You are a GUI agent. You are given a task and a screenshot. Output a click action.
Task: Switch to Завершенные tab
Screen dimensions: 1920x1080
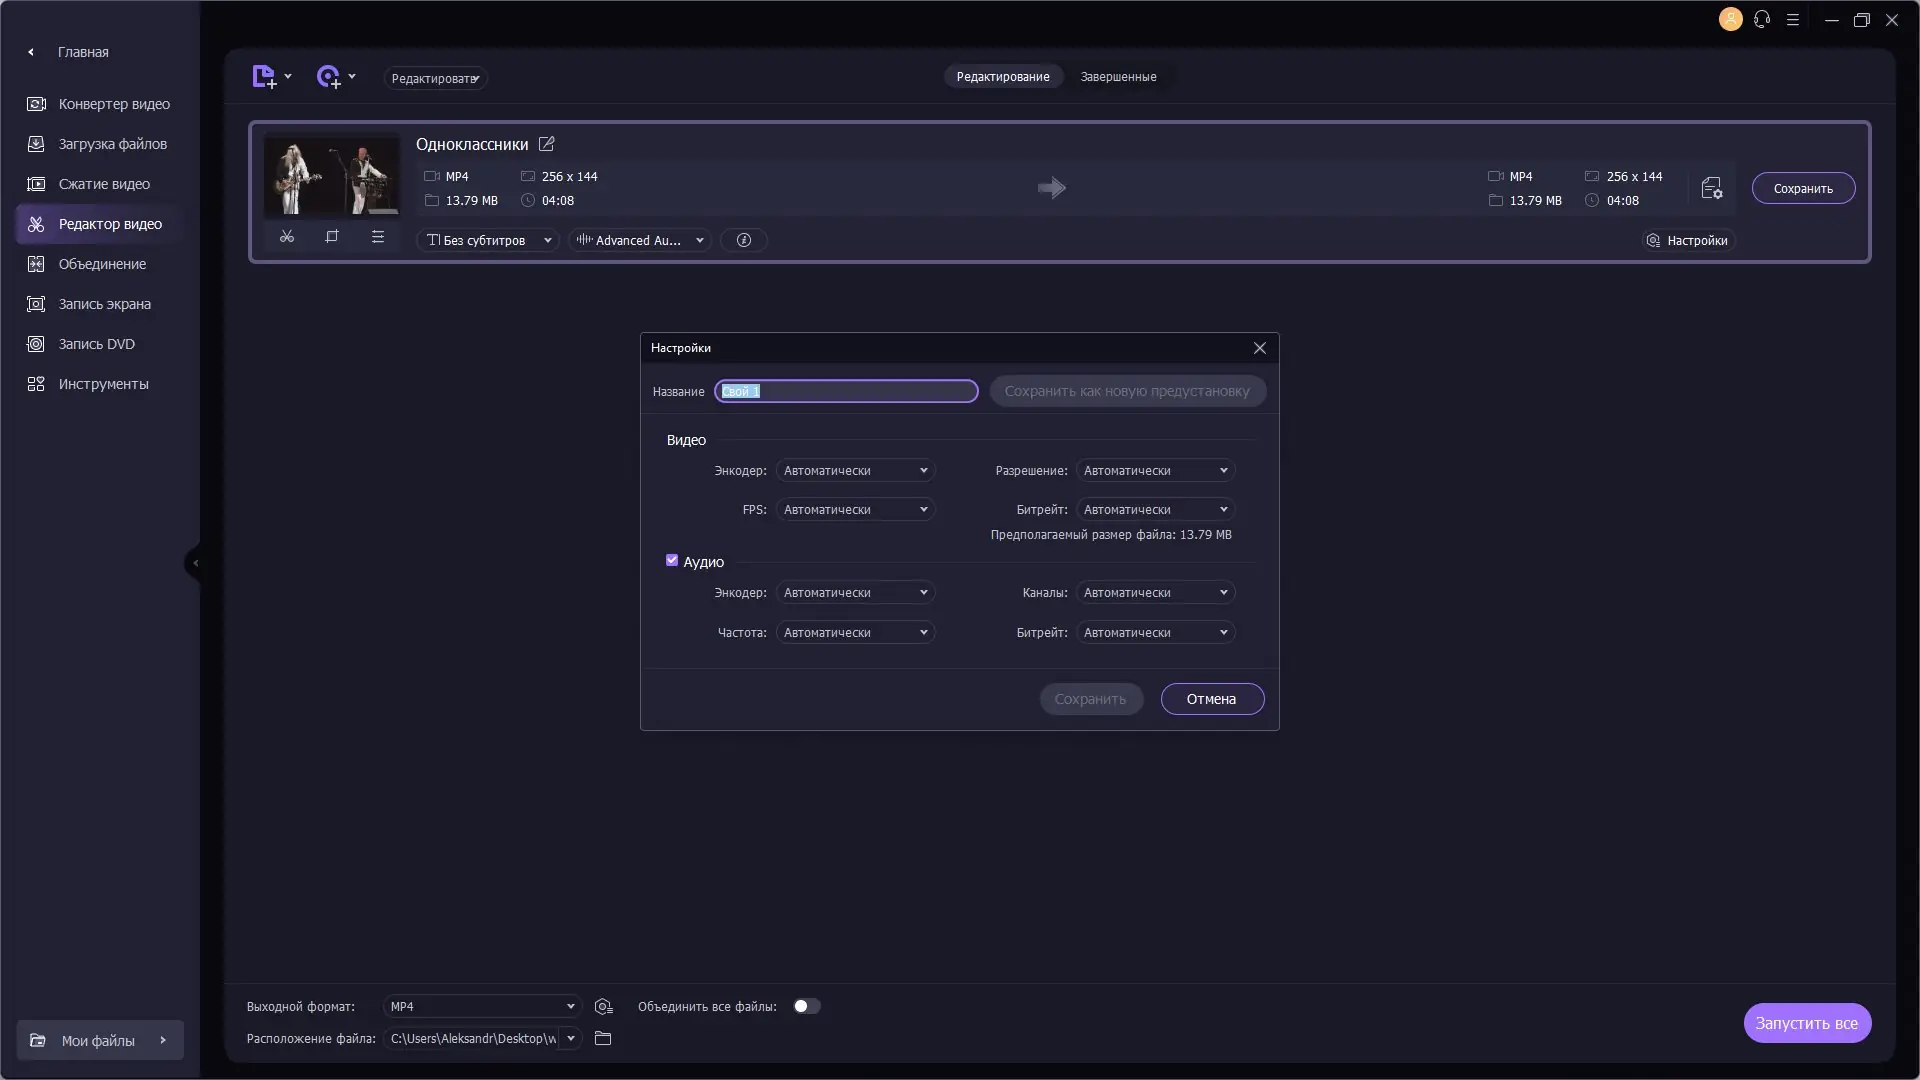[x=1118, y=77]
